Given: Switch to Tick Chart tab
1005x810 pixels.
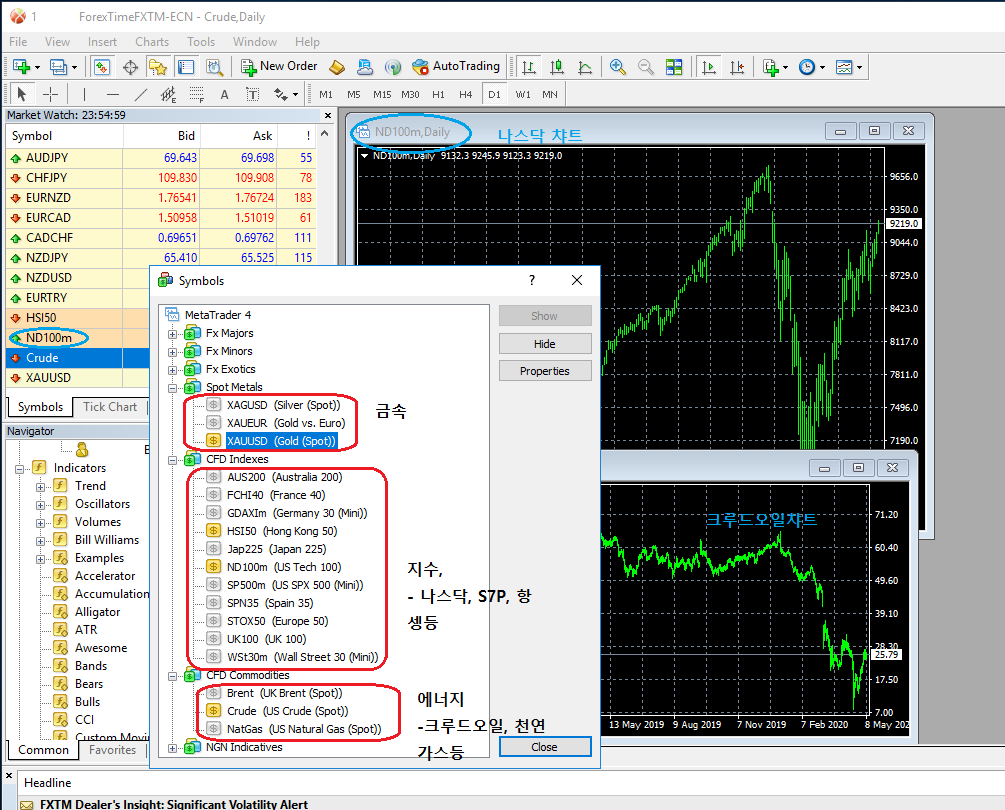Looking at the screenshot, I should click(x=110, y=407).
